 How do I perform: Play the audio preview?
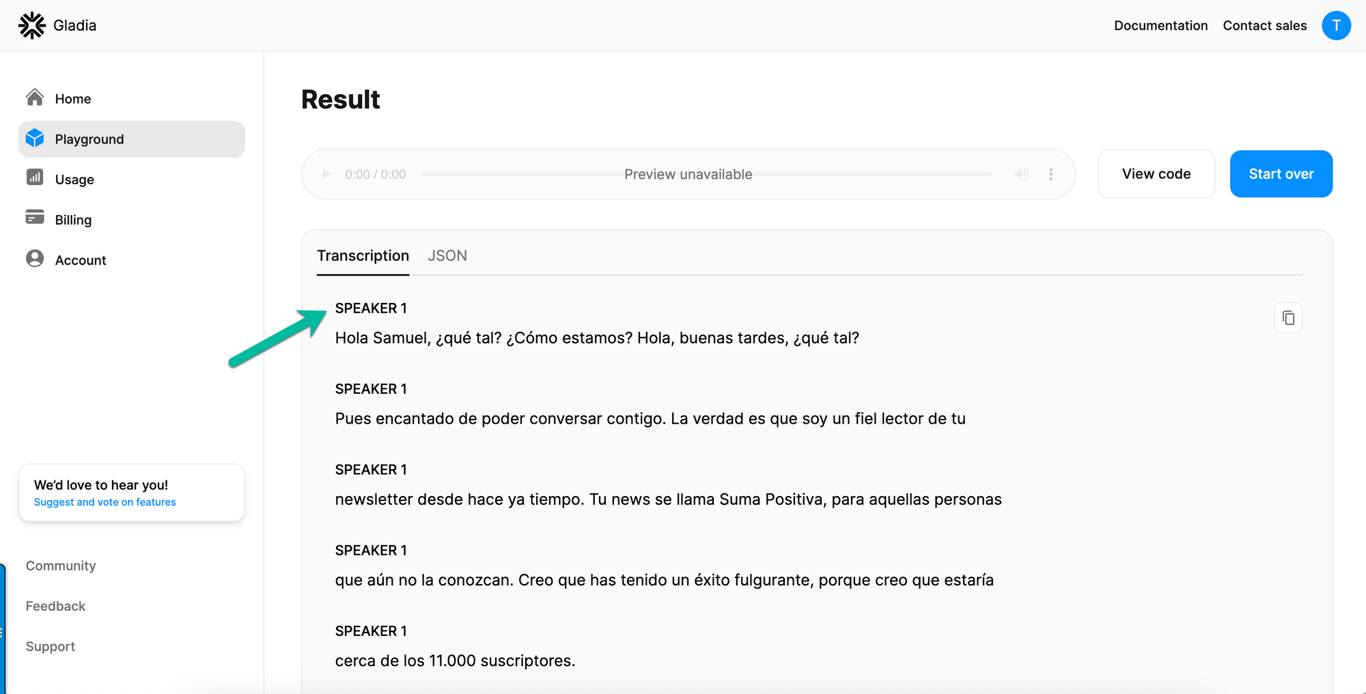pos(326,174)
